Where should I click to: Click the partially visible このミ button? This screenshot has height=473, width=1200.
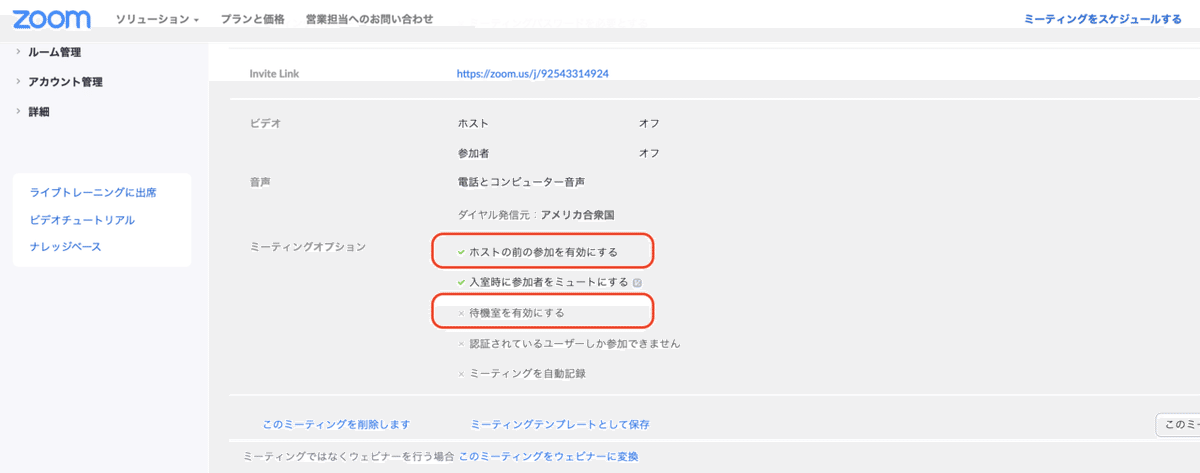click(1178, 425)
